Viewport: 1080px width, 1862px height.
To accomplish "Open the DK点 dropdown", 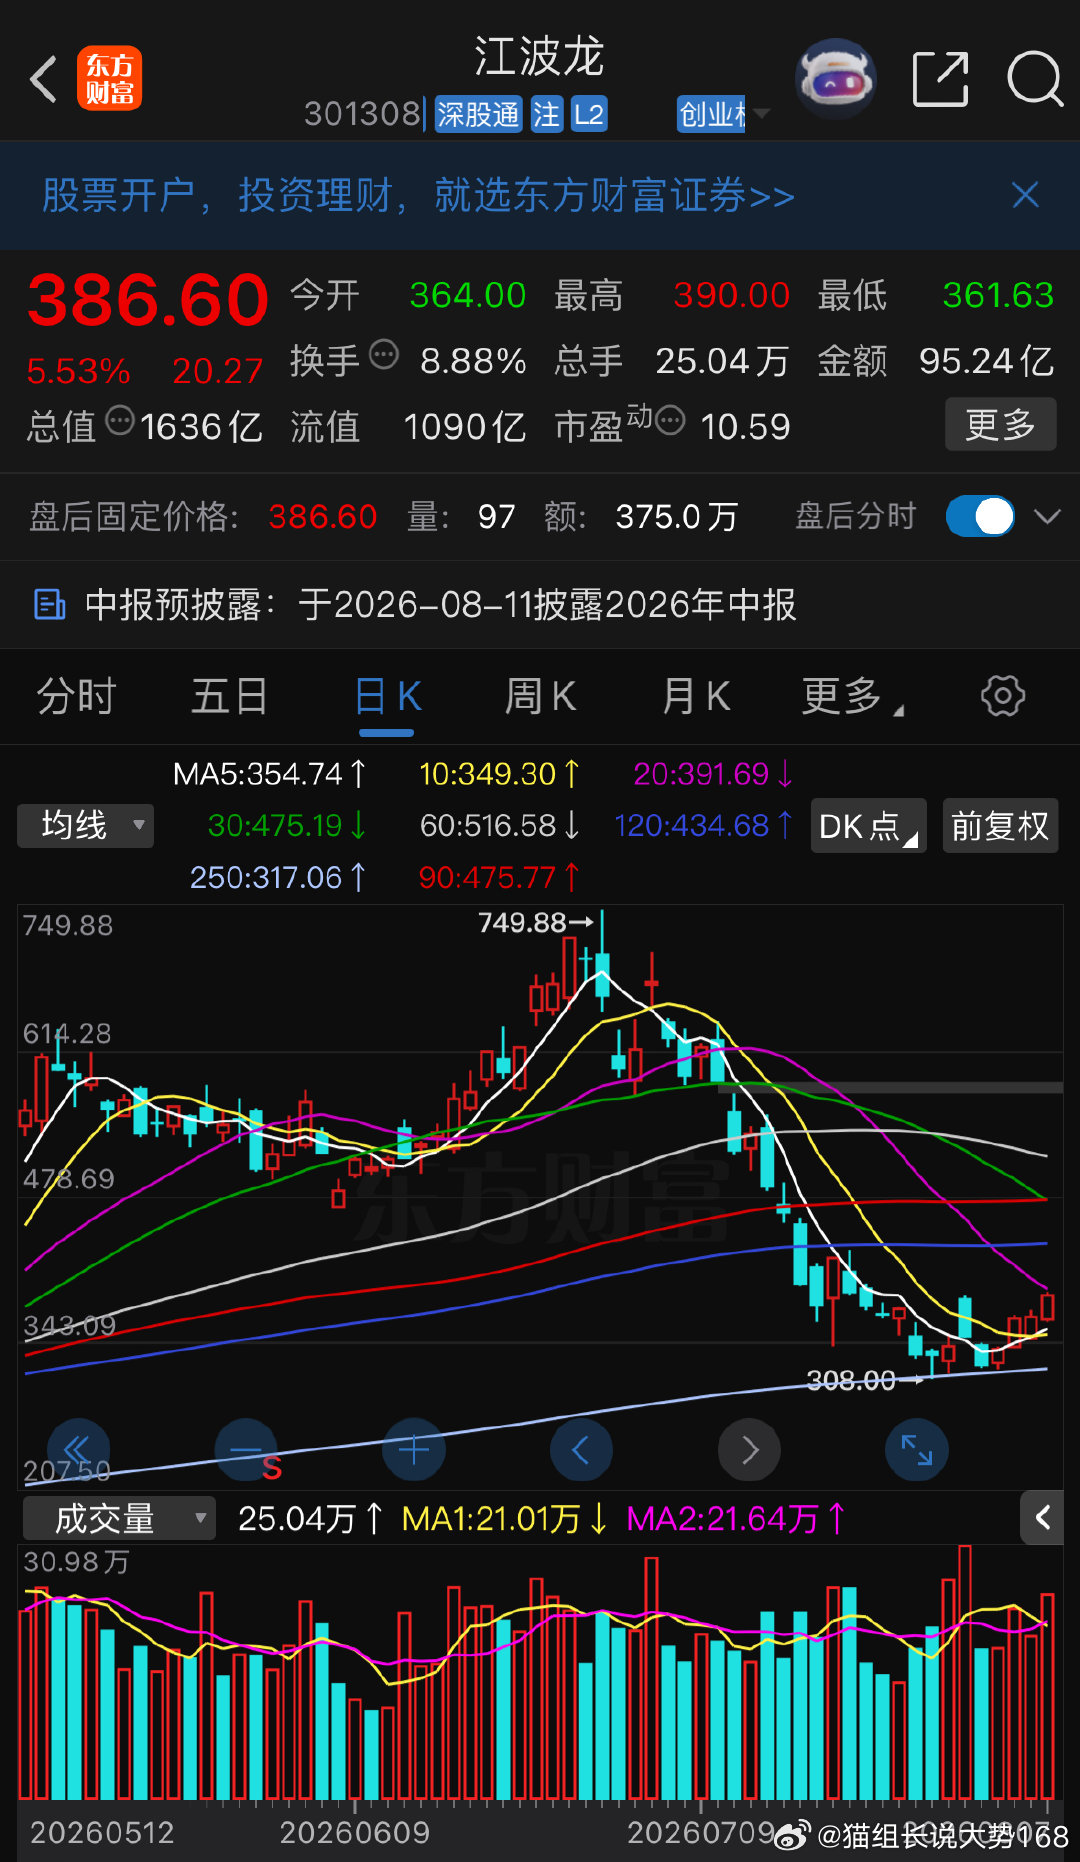I will point(868,826).
